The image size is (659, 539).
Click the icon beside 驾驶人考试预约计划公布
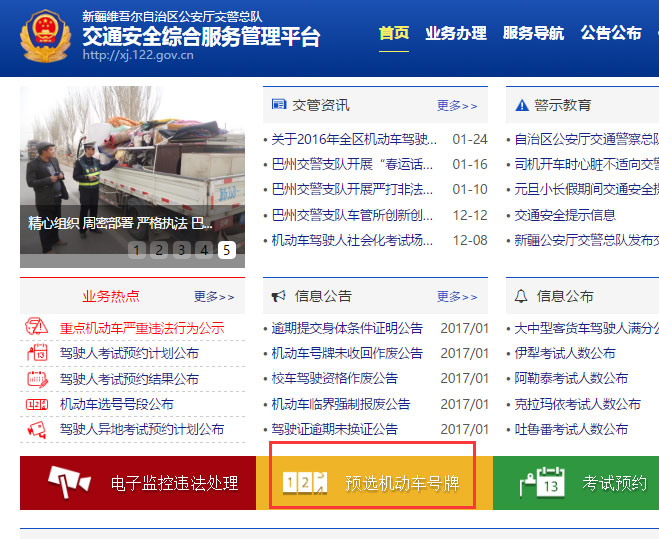pyautogui.click(x=37, y=353)
